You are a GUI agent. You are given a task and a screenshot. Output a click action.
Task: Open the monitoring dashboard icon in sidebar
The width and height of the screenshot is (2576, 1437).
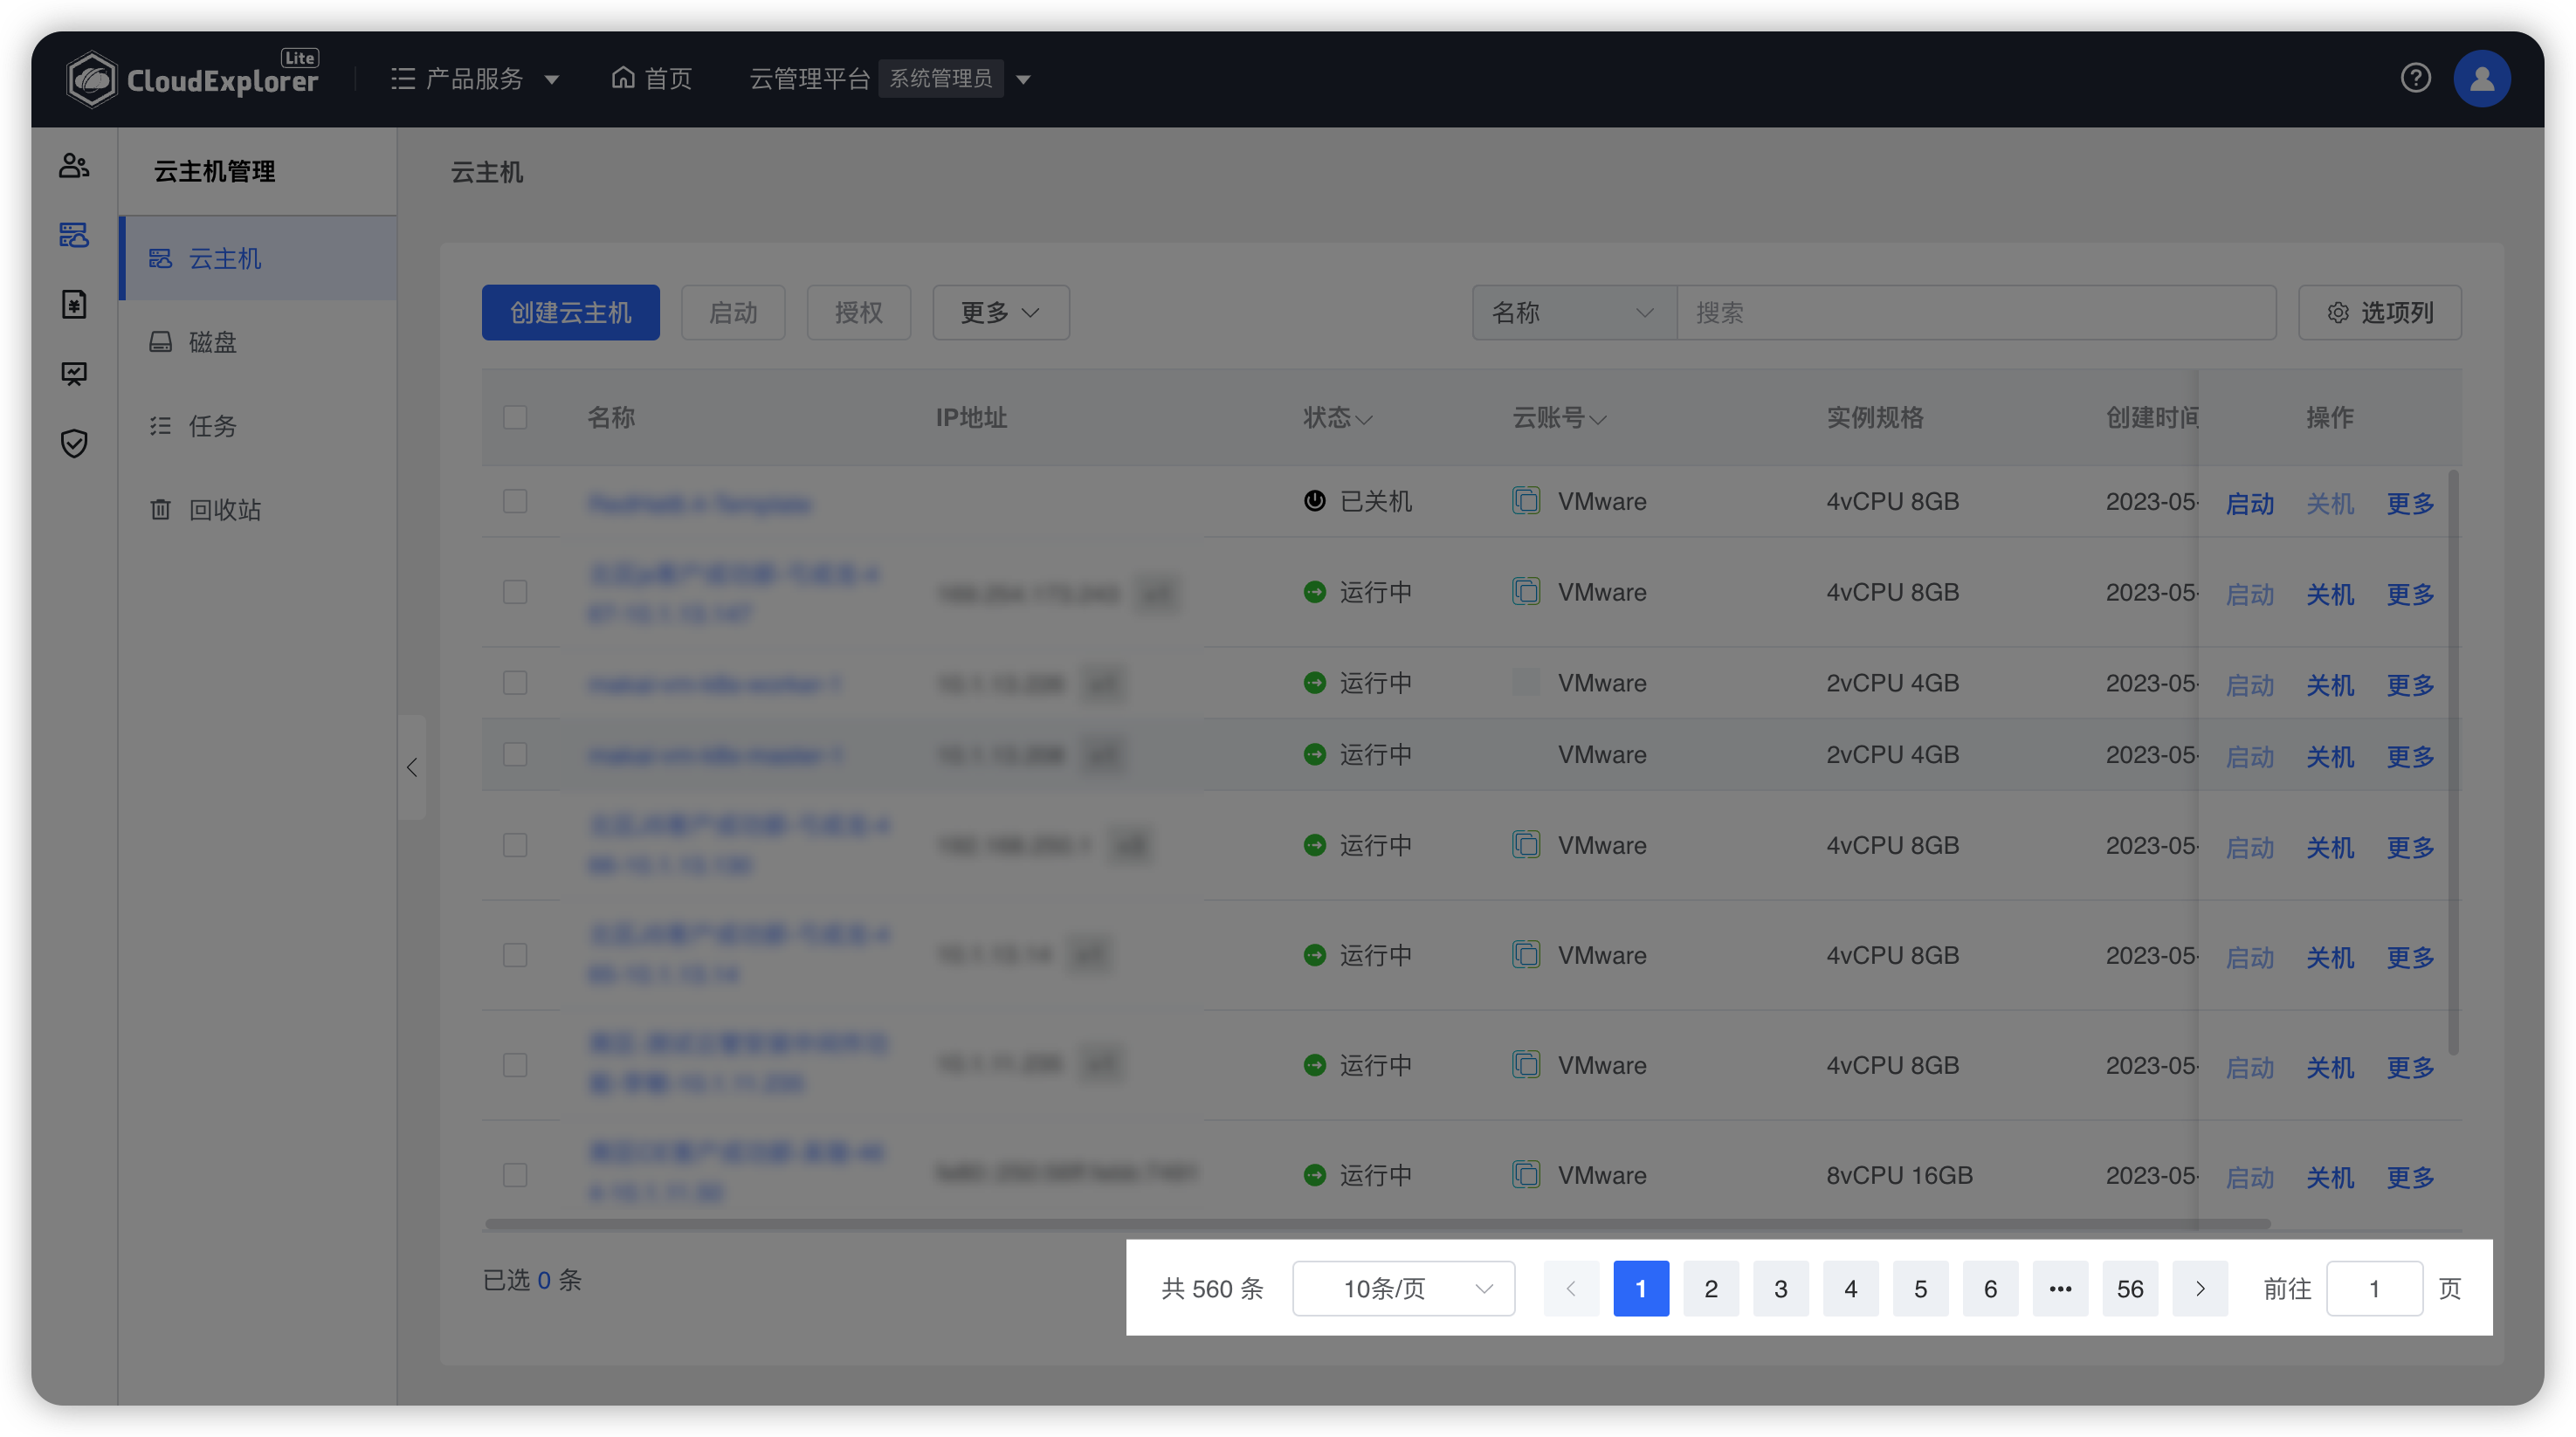click(x=74, y=373)
